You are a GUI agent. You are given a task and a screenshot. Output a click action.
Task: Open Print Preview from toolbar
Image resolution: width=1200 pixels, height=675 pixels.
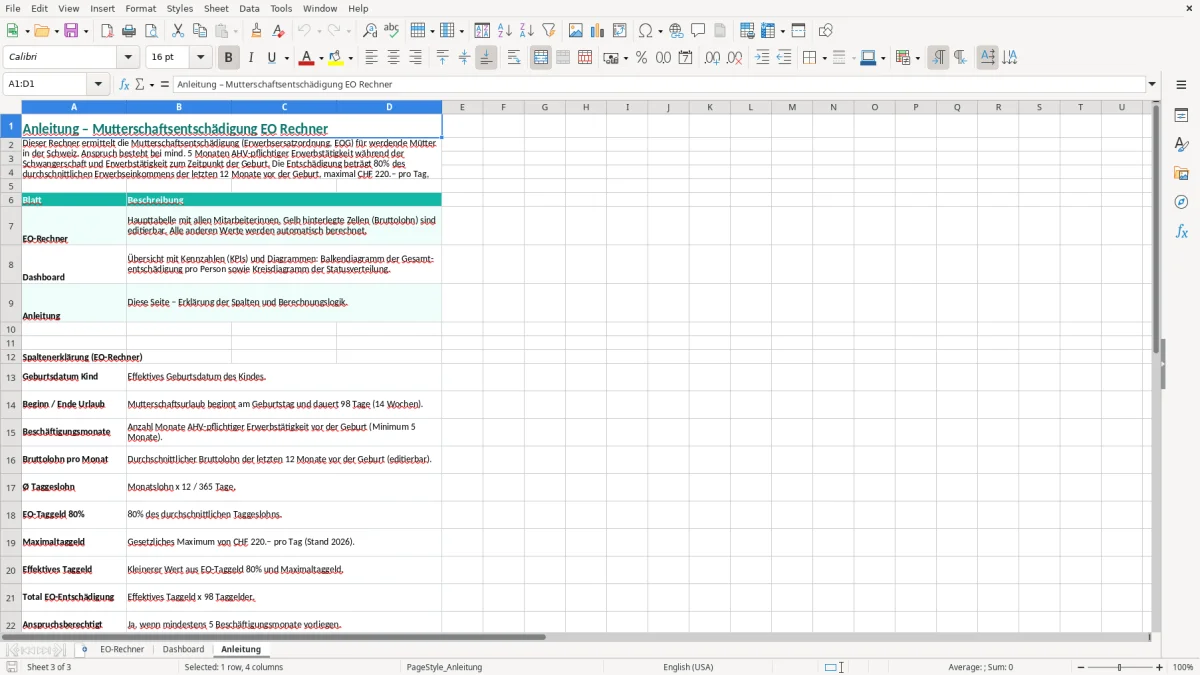[151, 31]
